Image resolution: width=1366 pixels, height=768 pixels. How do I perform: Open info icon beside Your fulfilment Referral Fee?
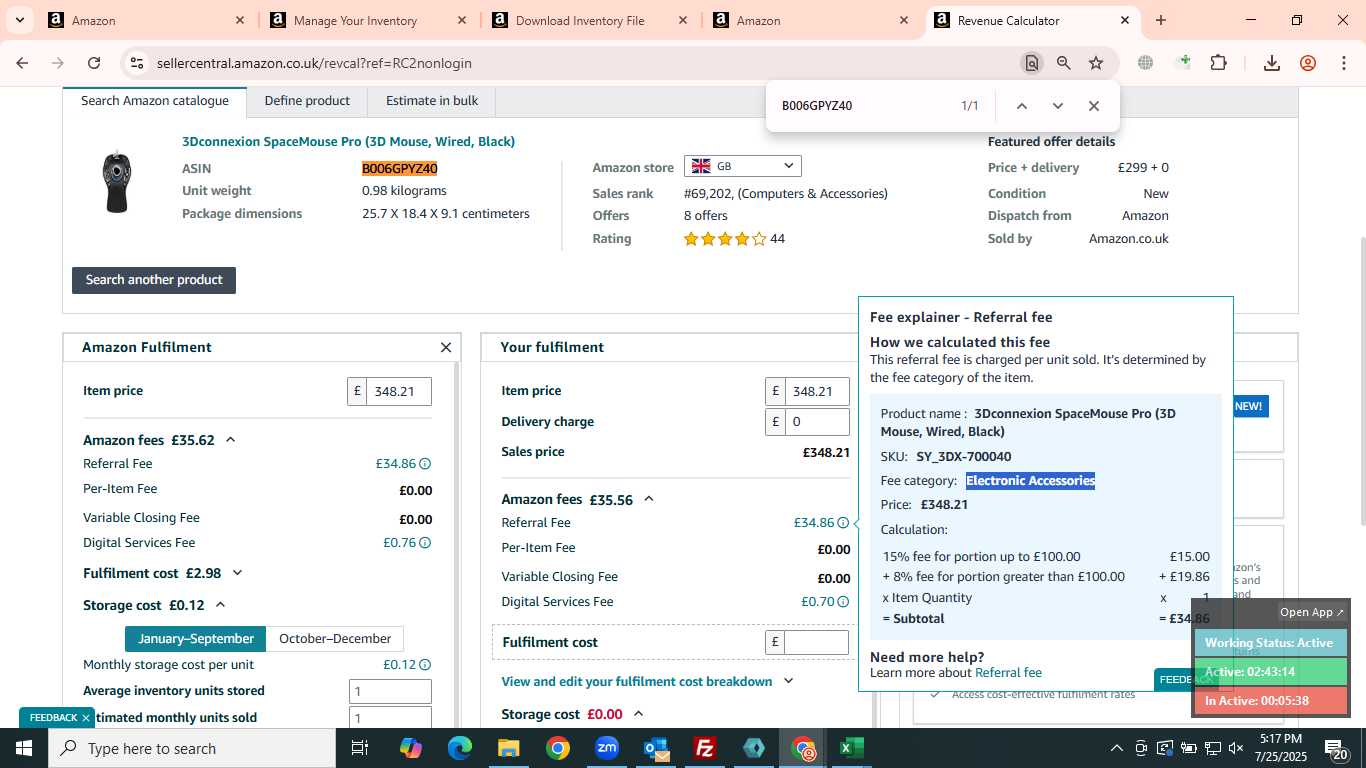843,523
